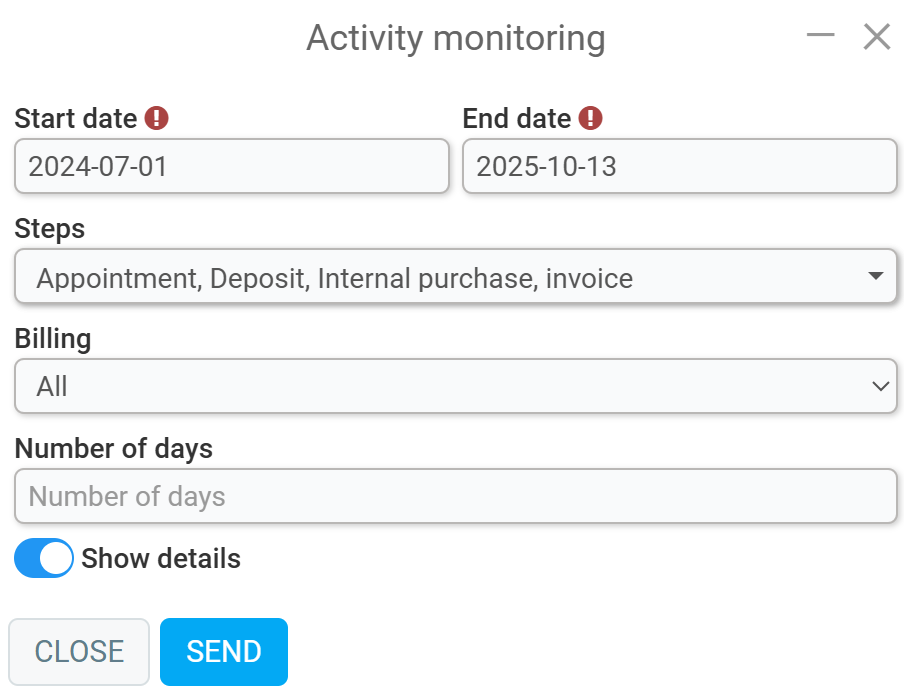Click the Activity monitoring title text
Image resolution: width=915 pixels, height=697 pixels.
(456, 38)
